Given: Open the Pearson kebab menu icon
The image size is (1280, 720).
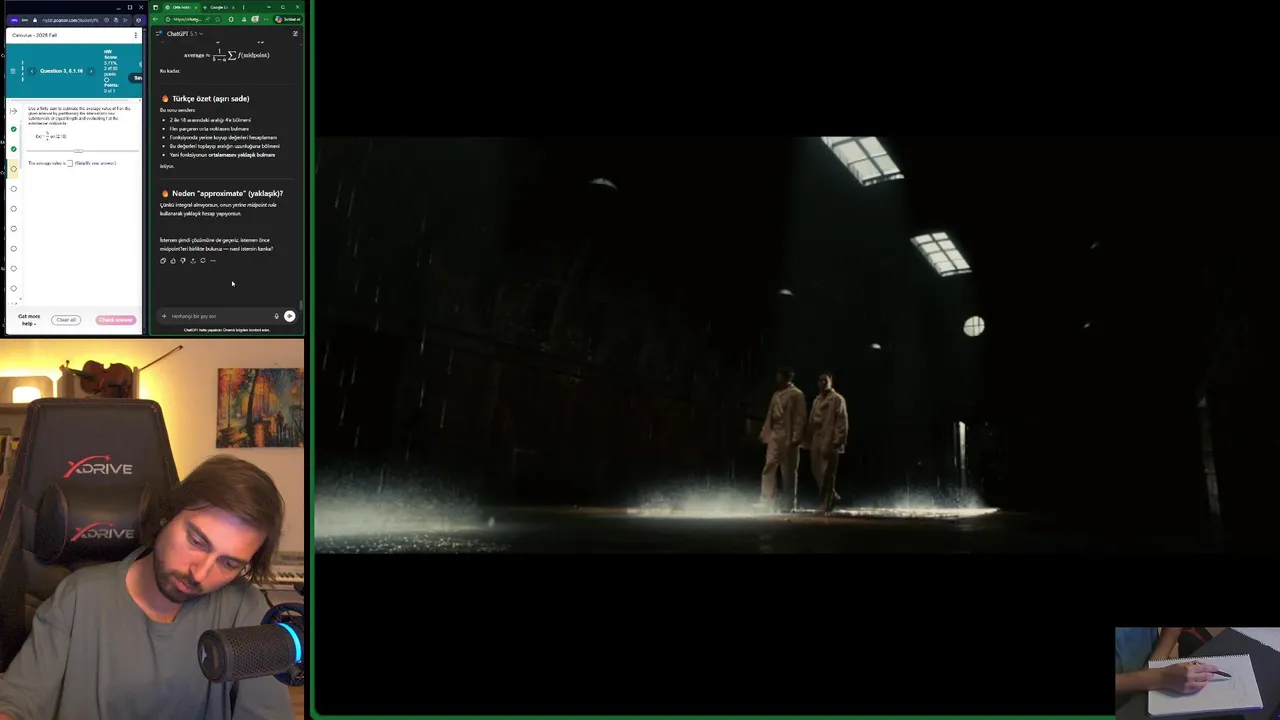Looking at the screenshot, I should click(x=136, y=35).
